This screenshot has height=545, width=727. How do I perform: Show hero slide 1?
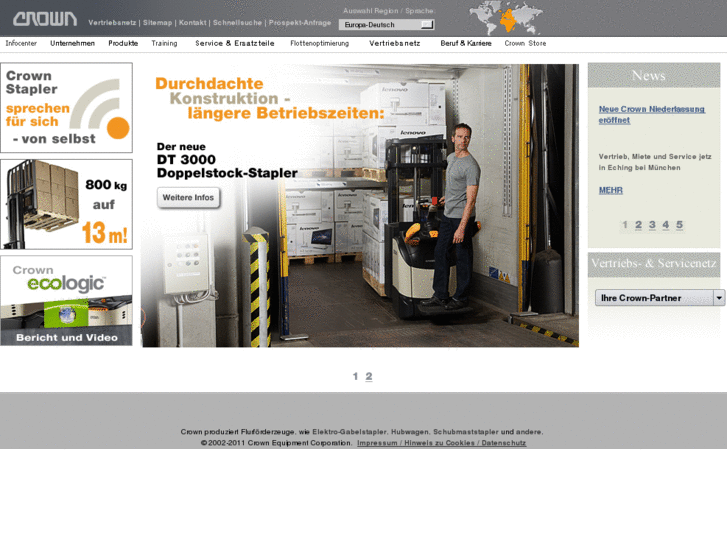click(355, 376)
